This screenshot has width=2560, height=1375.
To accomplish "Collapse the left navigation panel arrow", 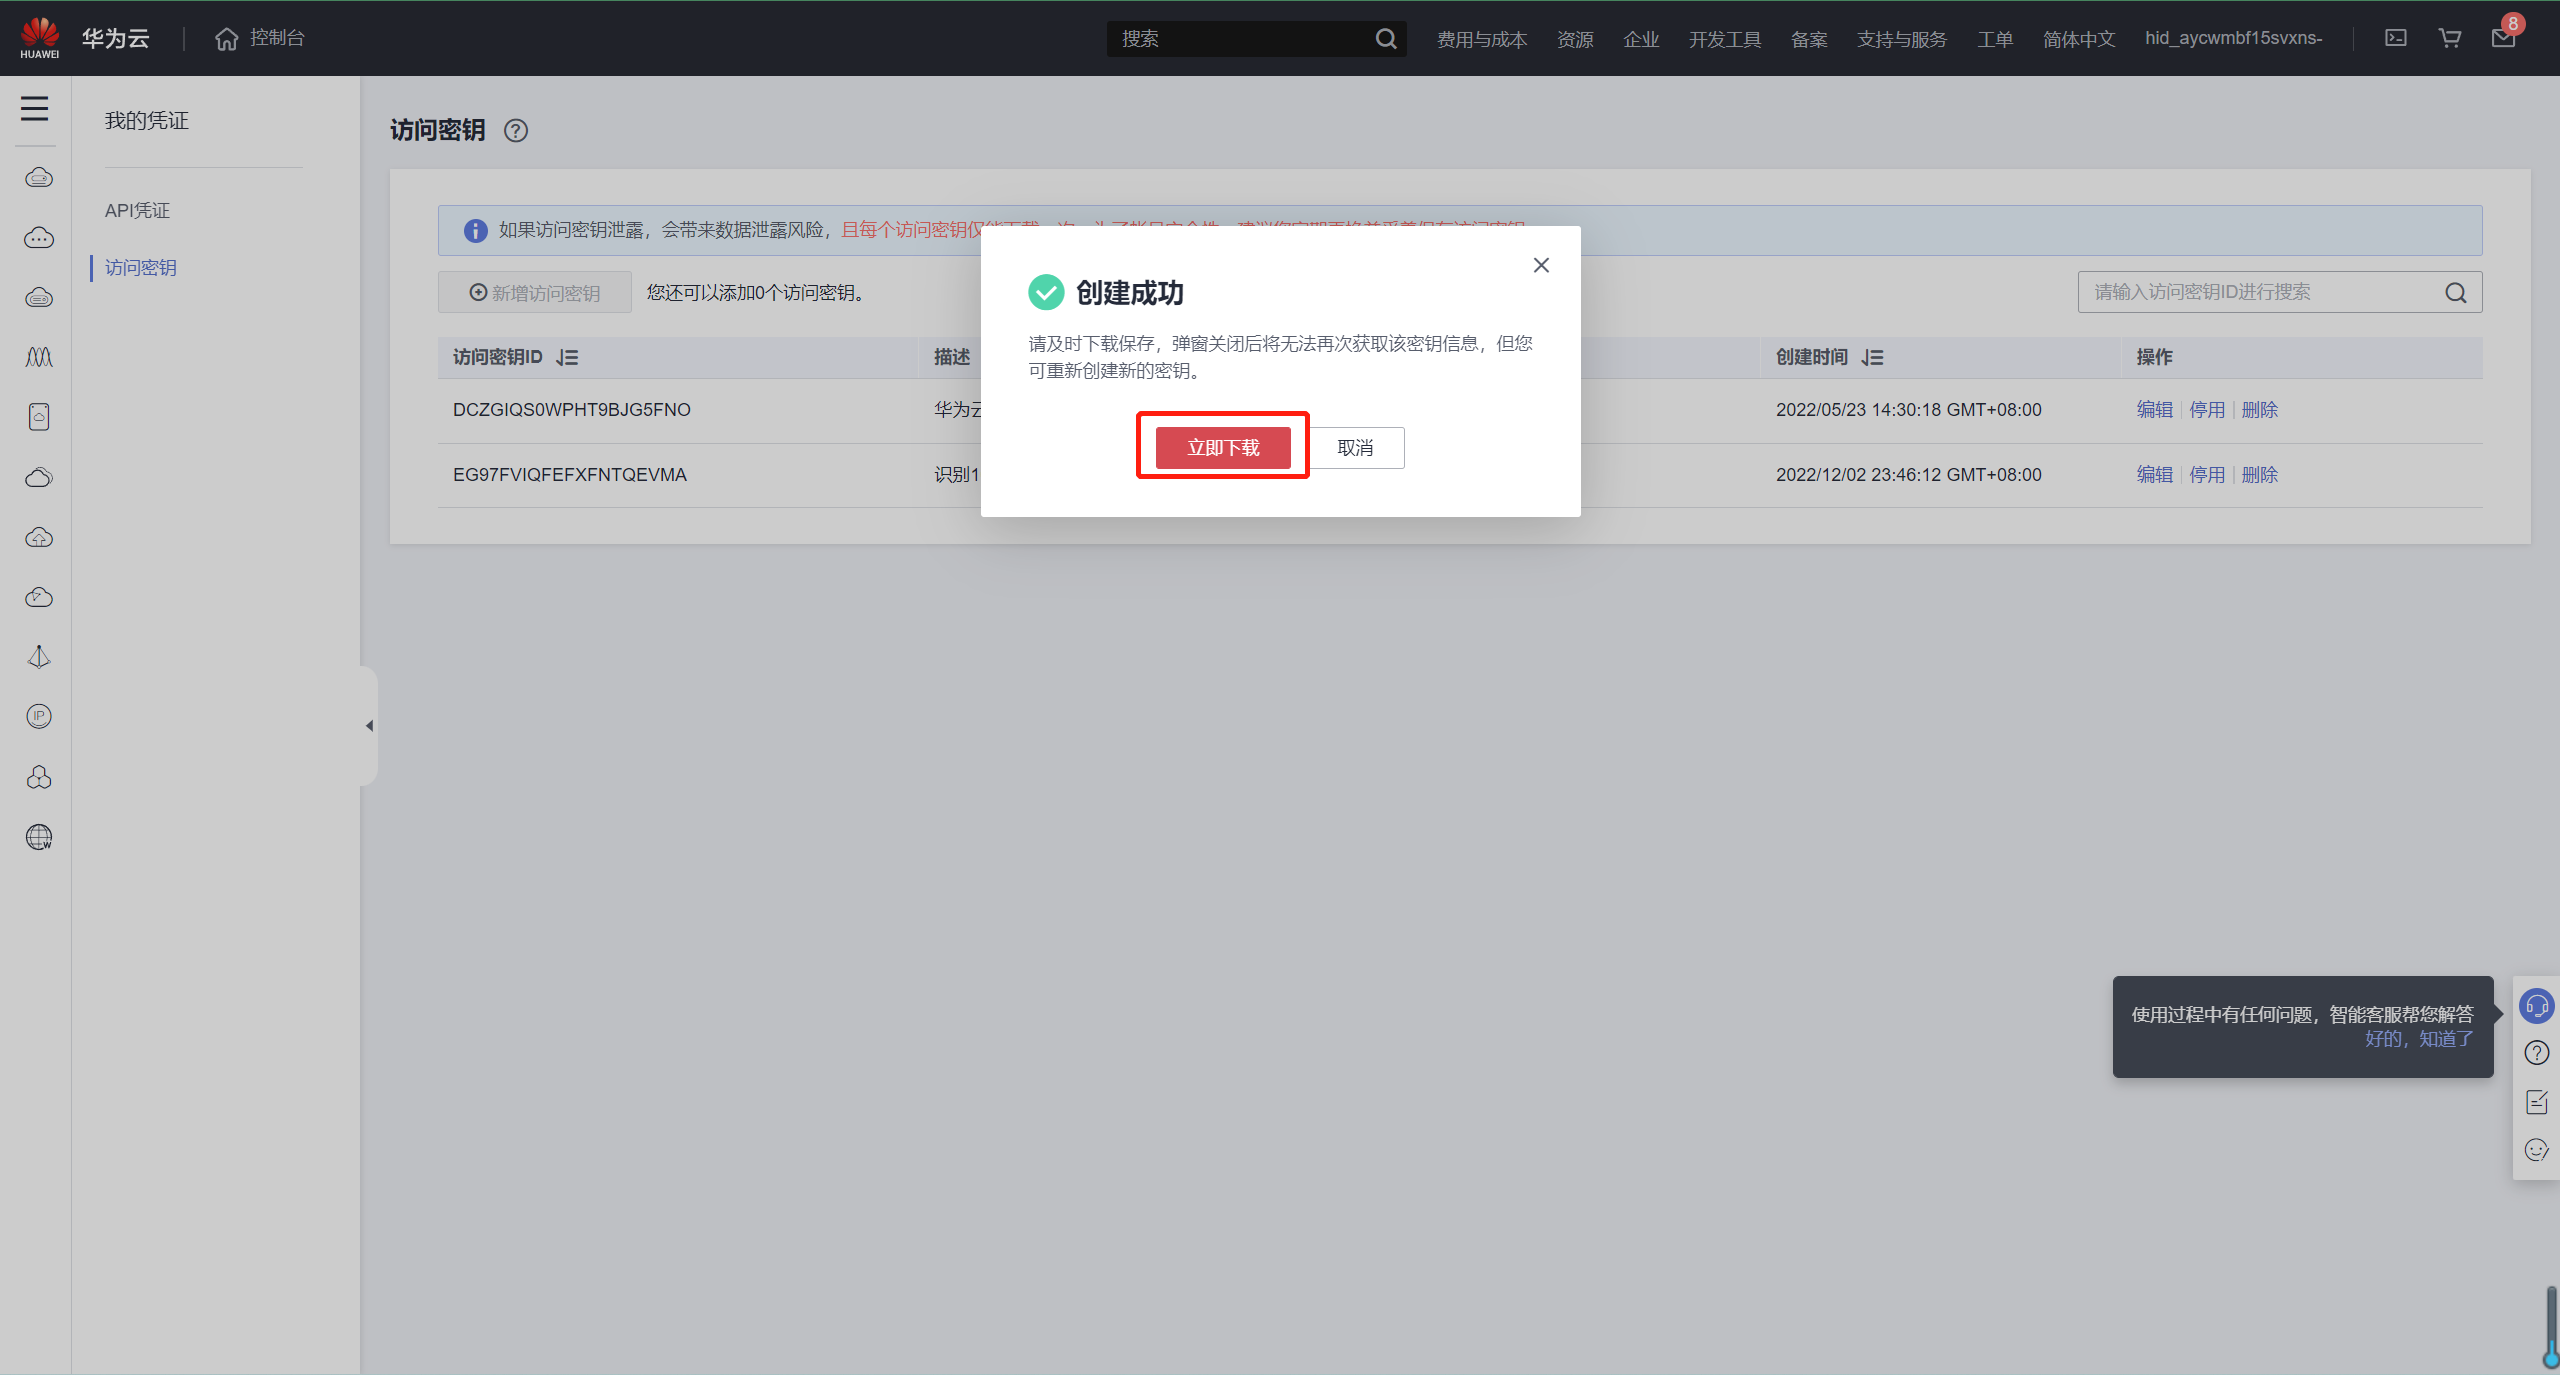I will pos(369,726).
